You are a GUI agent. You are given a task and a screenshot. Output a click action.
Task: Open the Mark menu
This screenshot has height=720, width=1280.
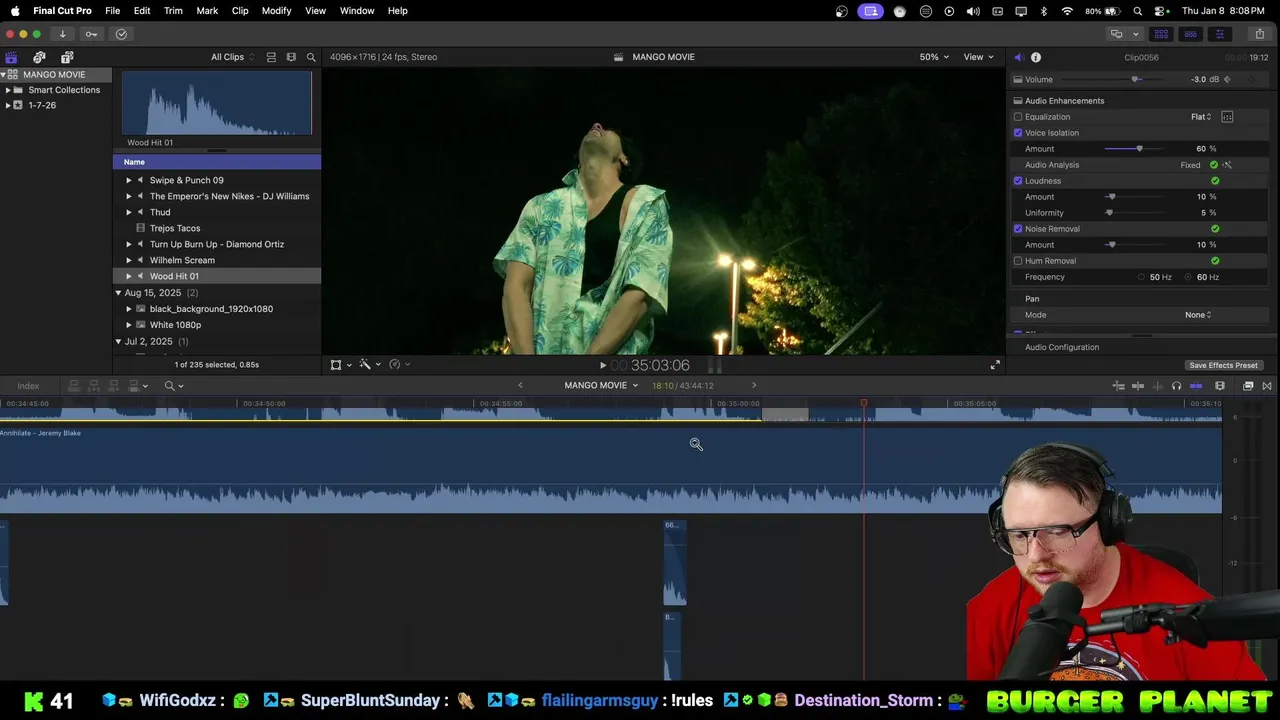(207, 11)
